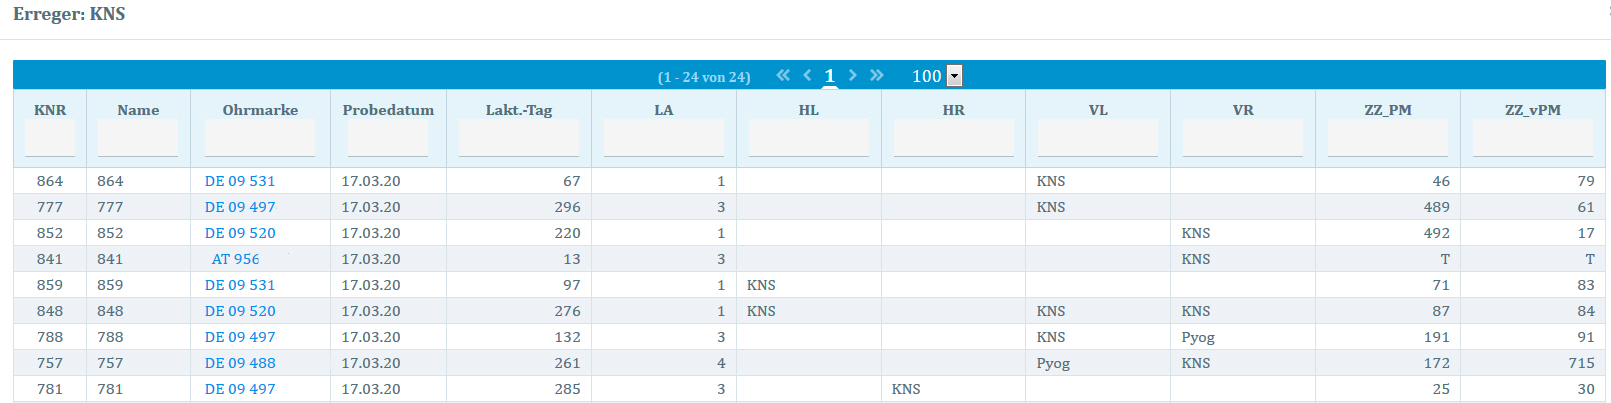Sort by ZZ_PM column header
Image resolution: width=1611 pixels, height=403 pixels.
tap(1387, 110)
